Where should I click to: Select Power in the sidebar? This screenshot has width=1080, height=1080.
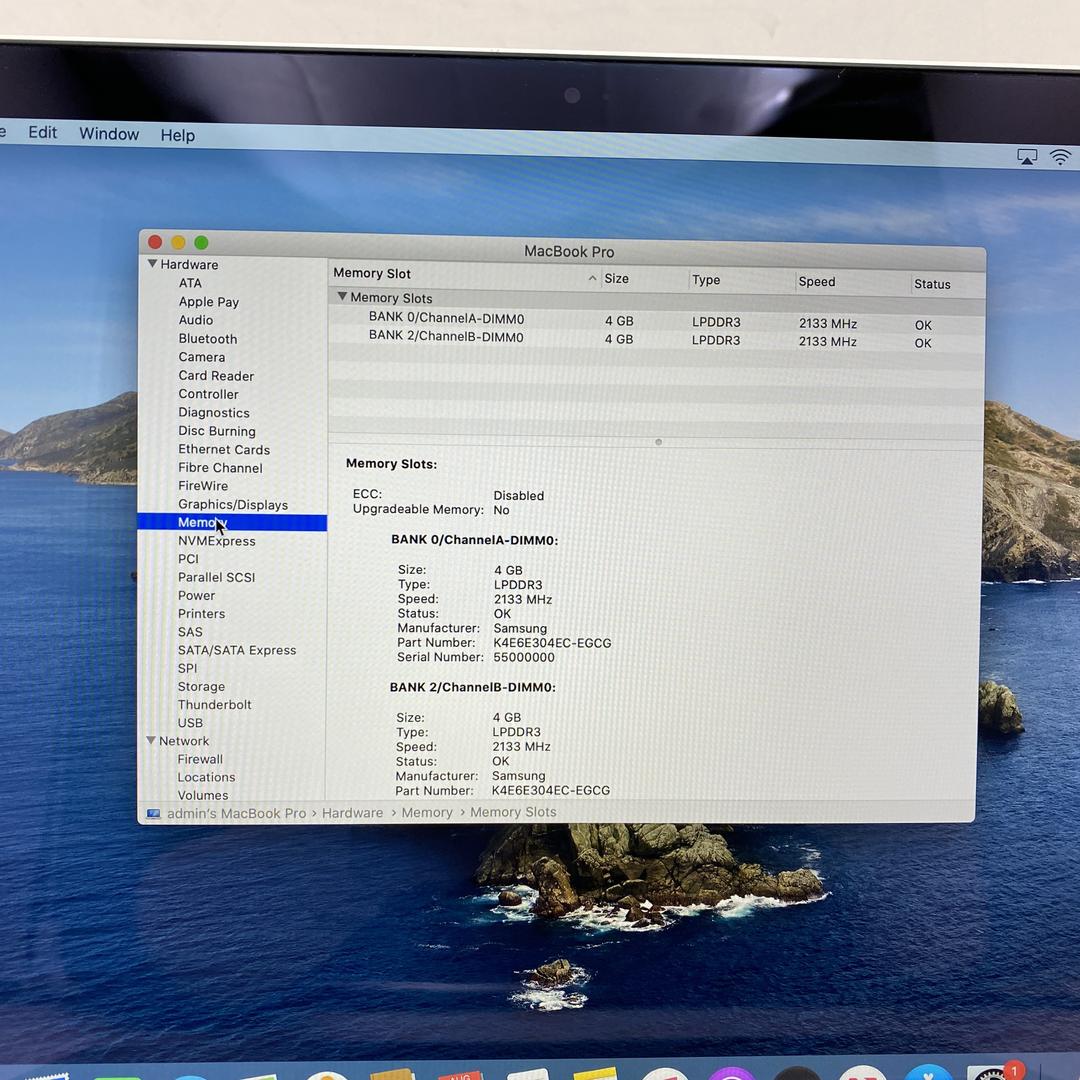tap(196, 596)
